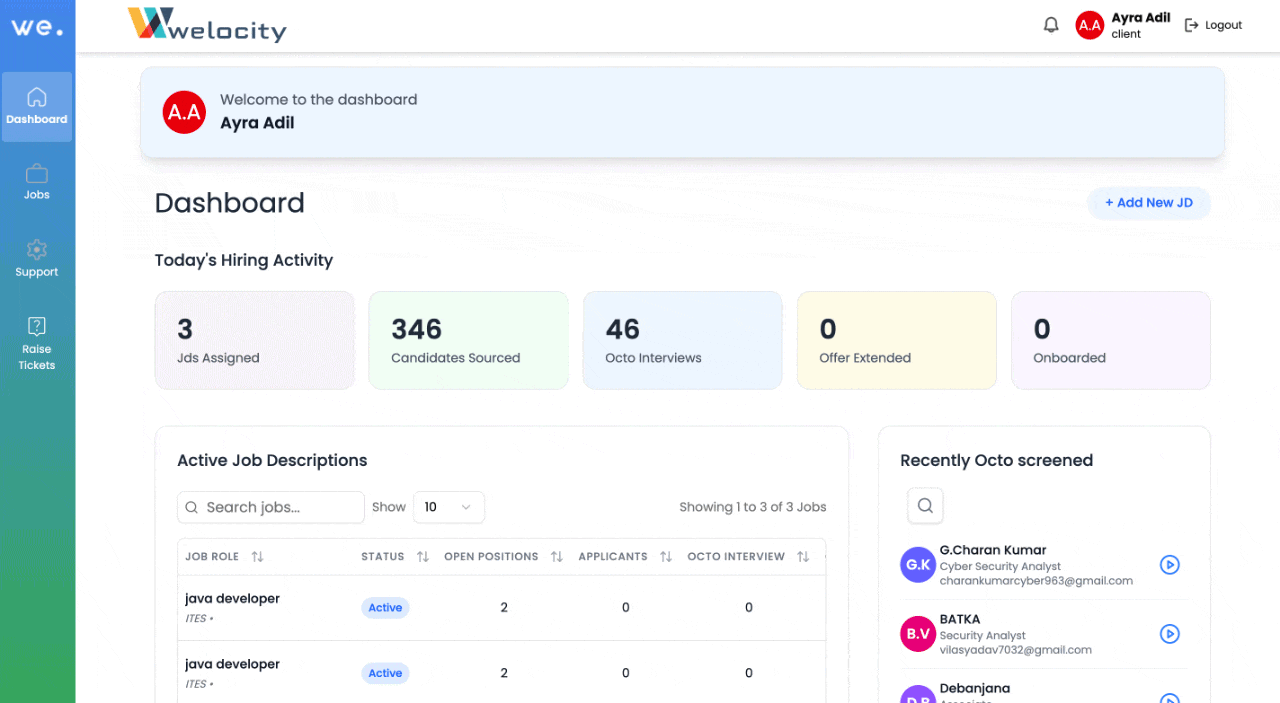
Task: Open Dashboard from the sidebar
Action: [x=37, y=106]
